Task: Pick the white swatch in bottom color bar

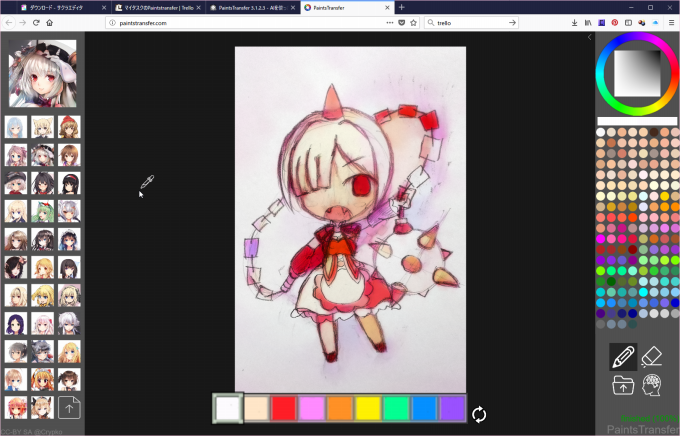Action: click(228, 408)
